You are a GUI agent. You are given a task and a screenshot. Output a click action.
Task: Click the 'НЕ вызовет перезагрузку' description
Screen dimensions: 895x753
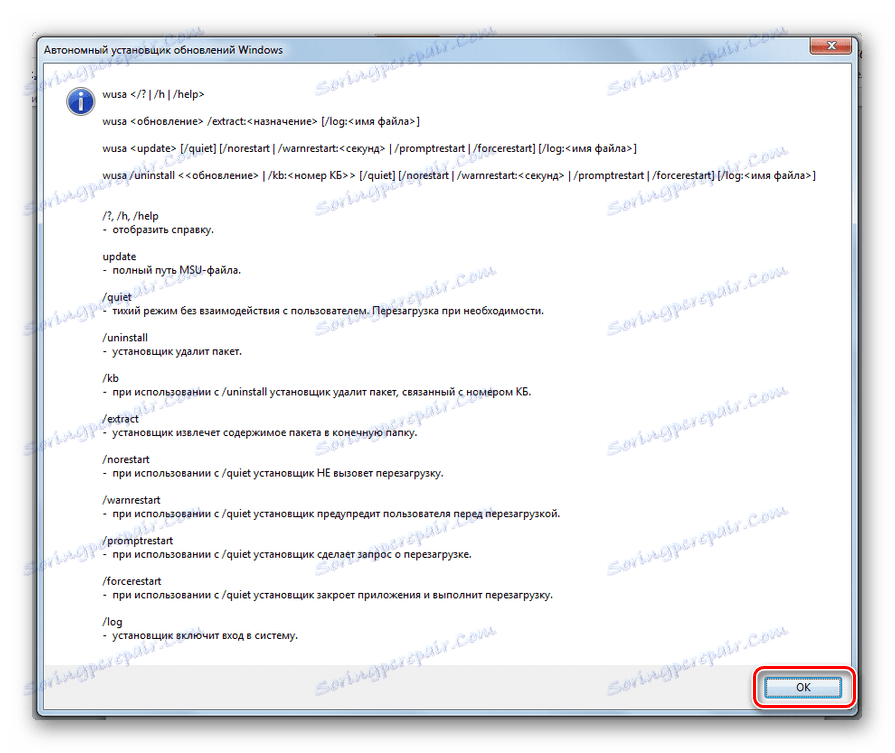(273, 473)
